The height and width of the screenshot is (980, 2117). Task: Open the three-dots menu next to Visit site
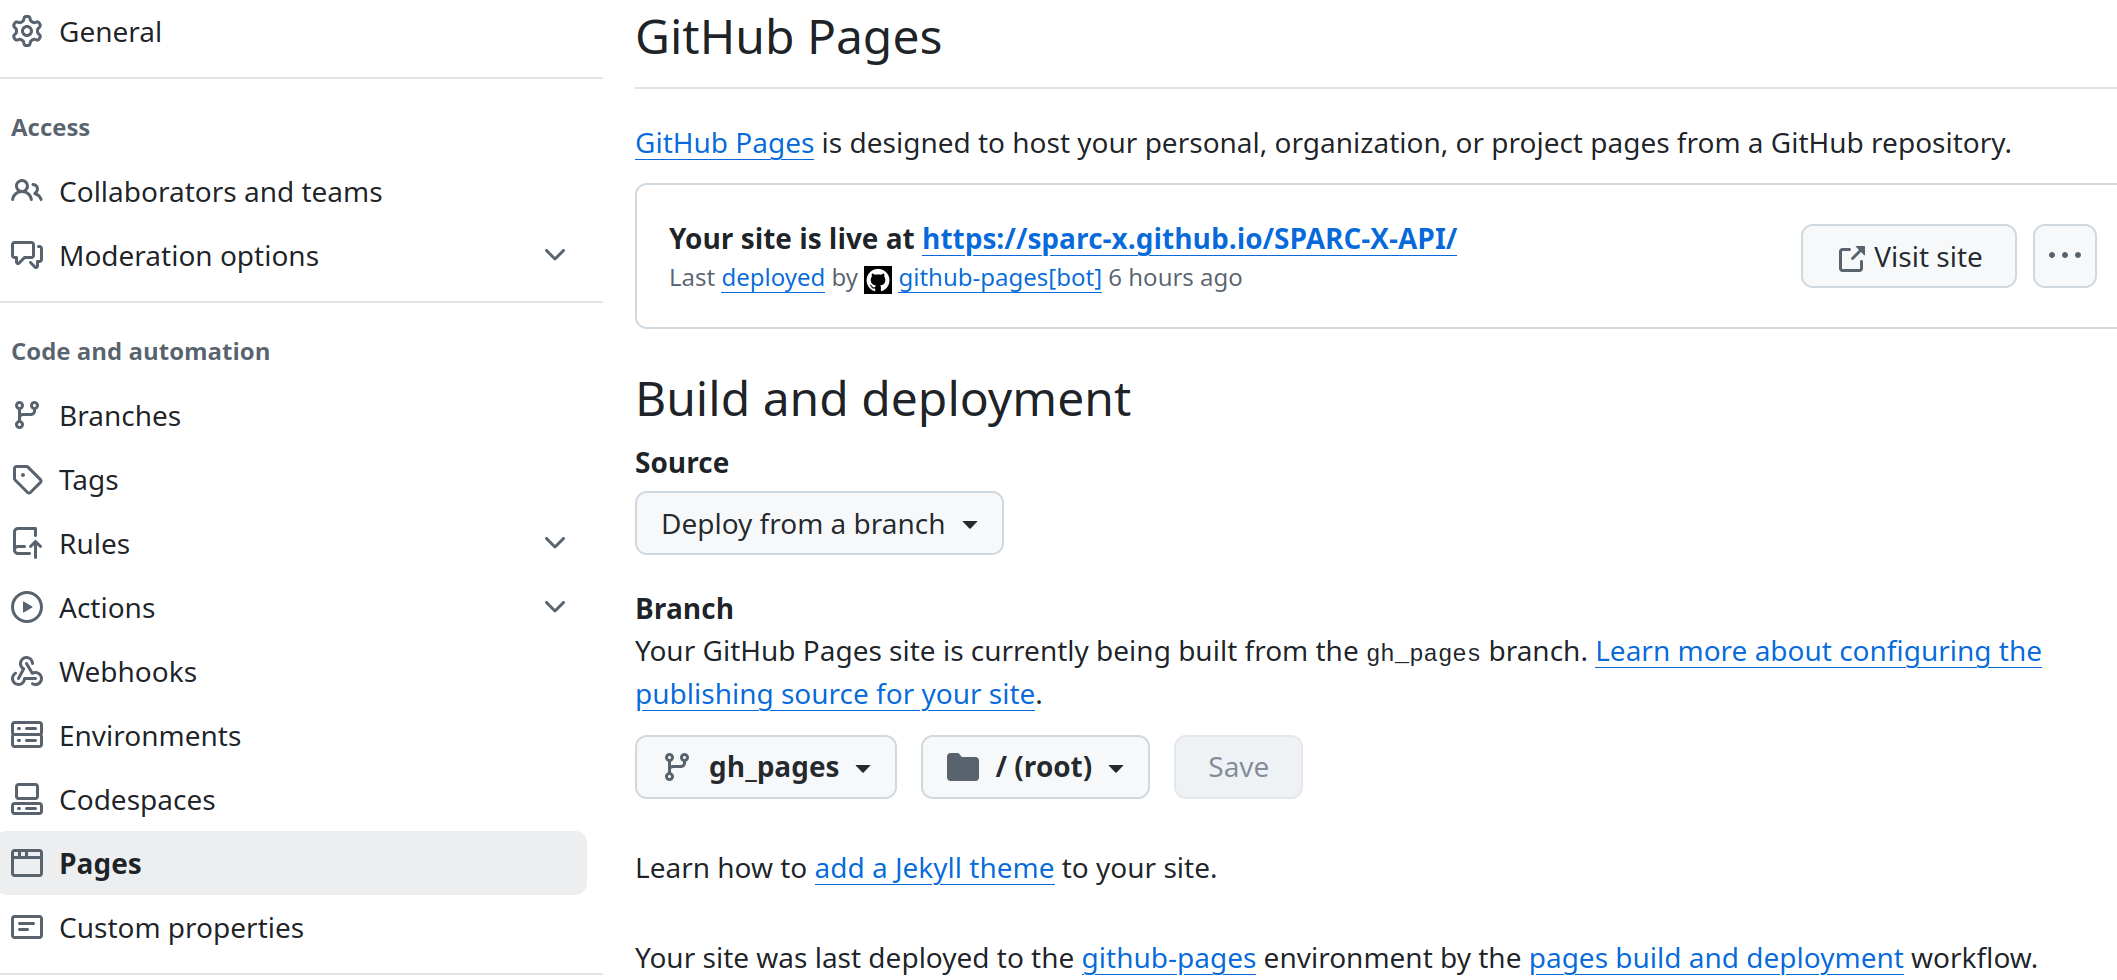(x=2064, y=256)
